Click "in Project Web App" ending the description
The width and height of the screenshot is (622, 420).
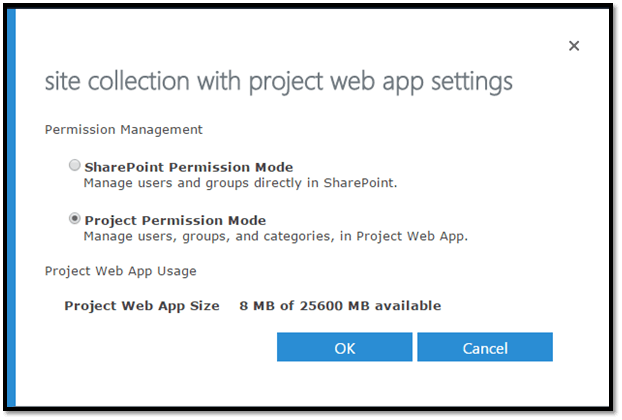[410, 237]
